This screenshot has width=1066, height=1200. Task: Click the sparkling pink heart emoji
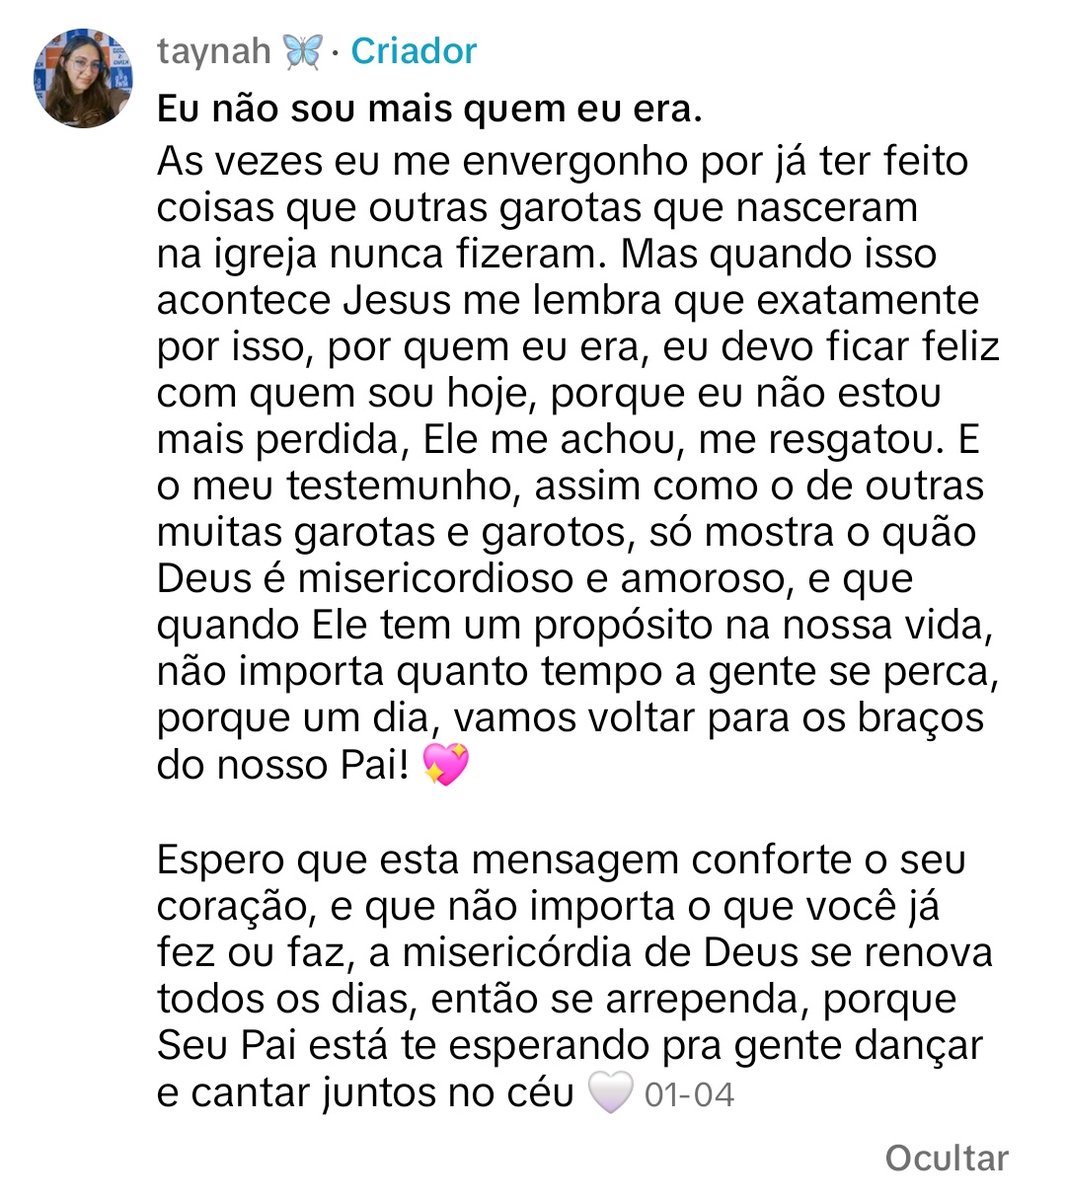point(446,765)
